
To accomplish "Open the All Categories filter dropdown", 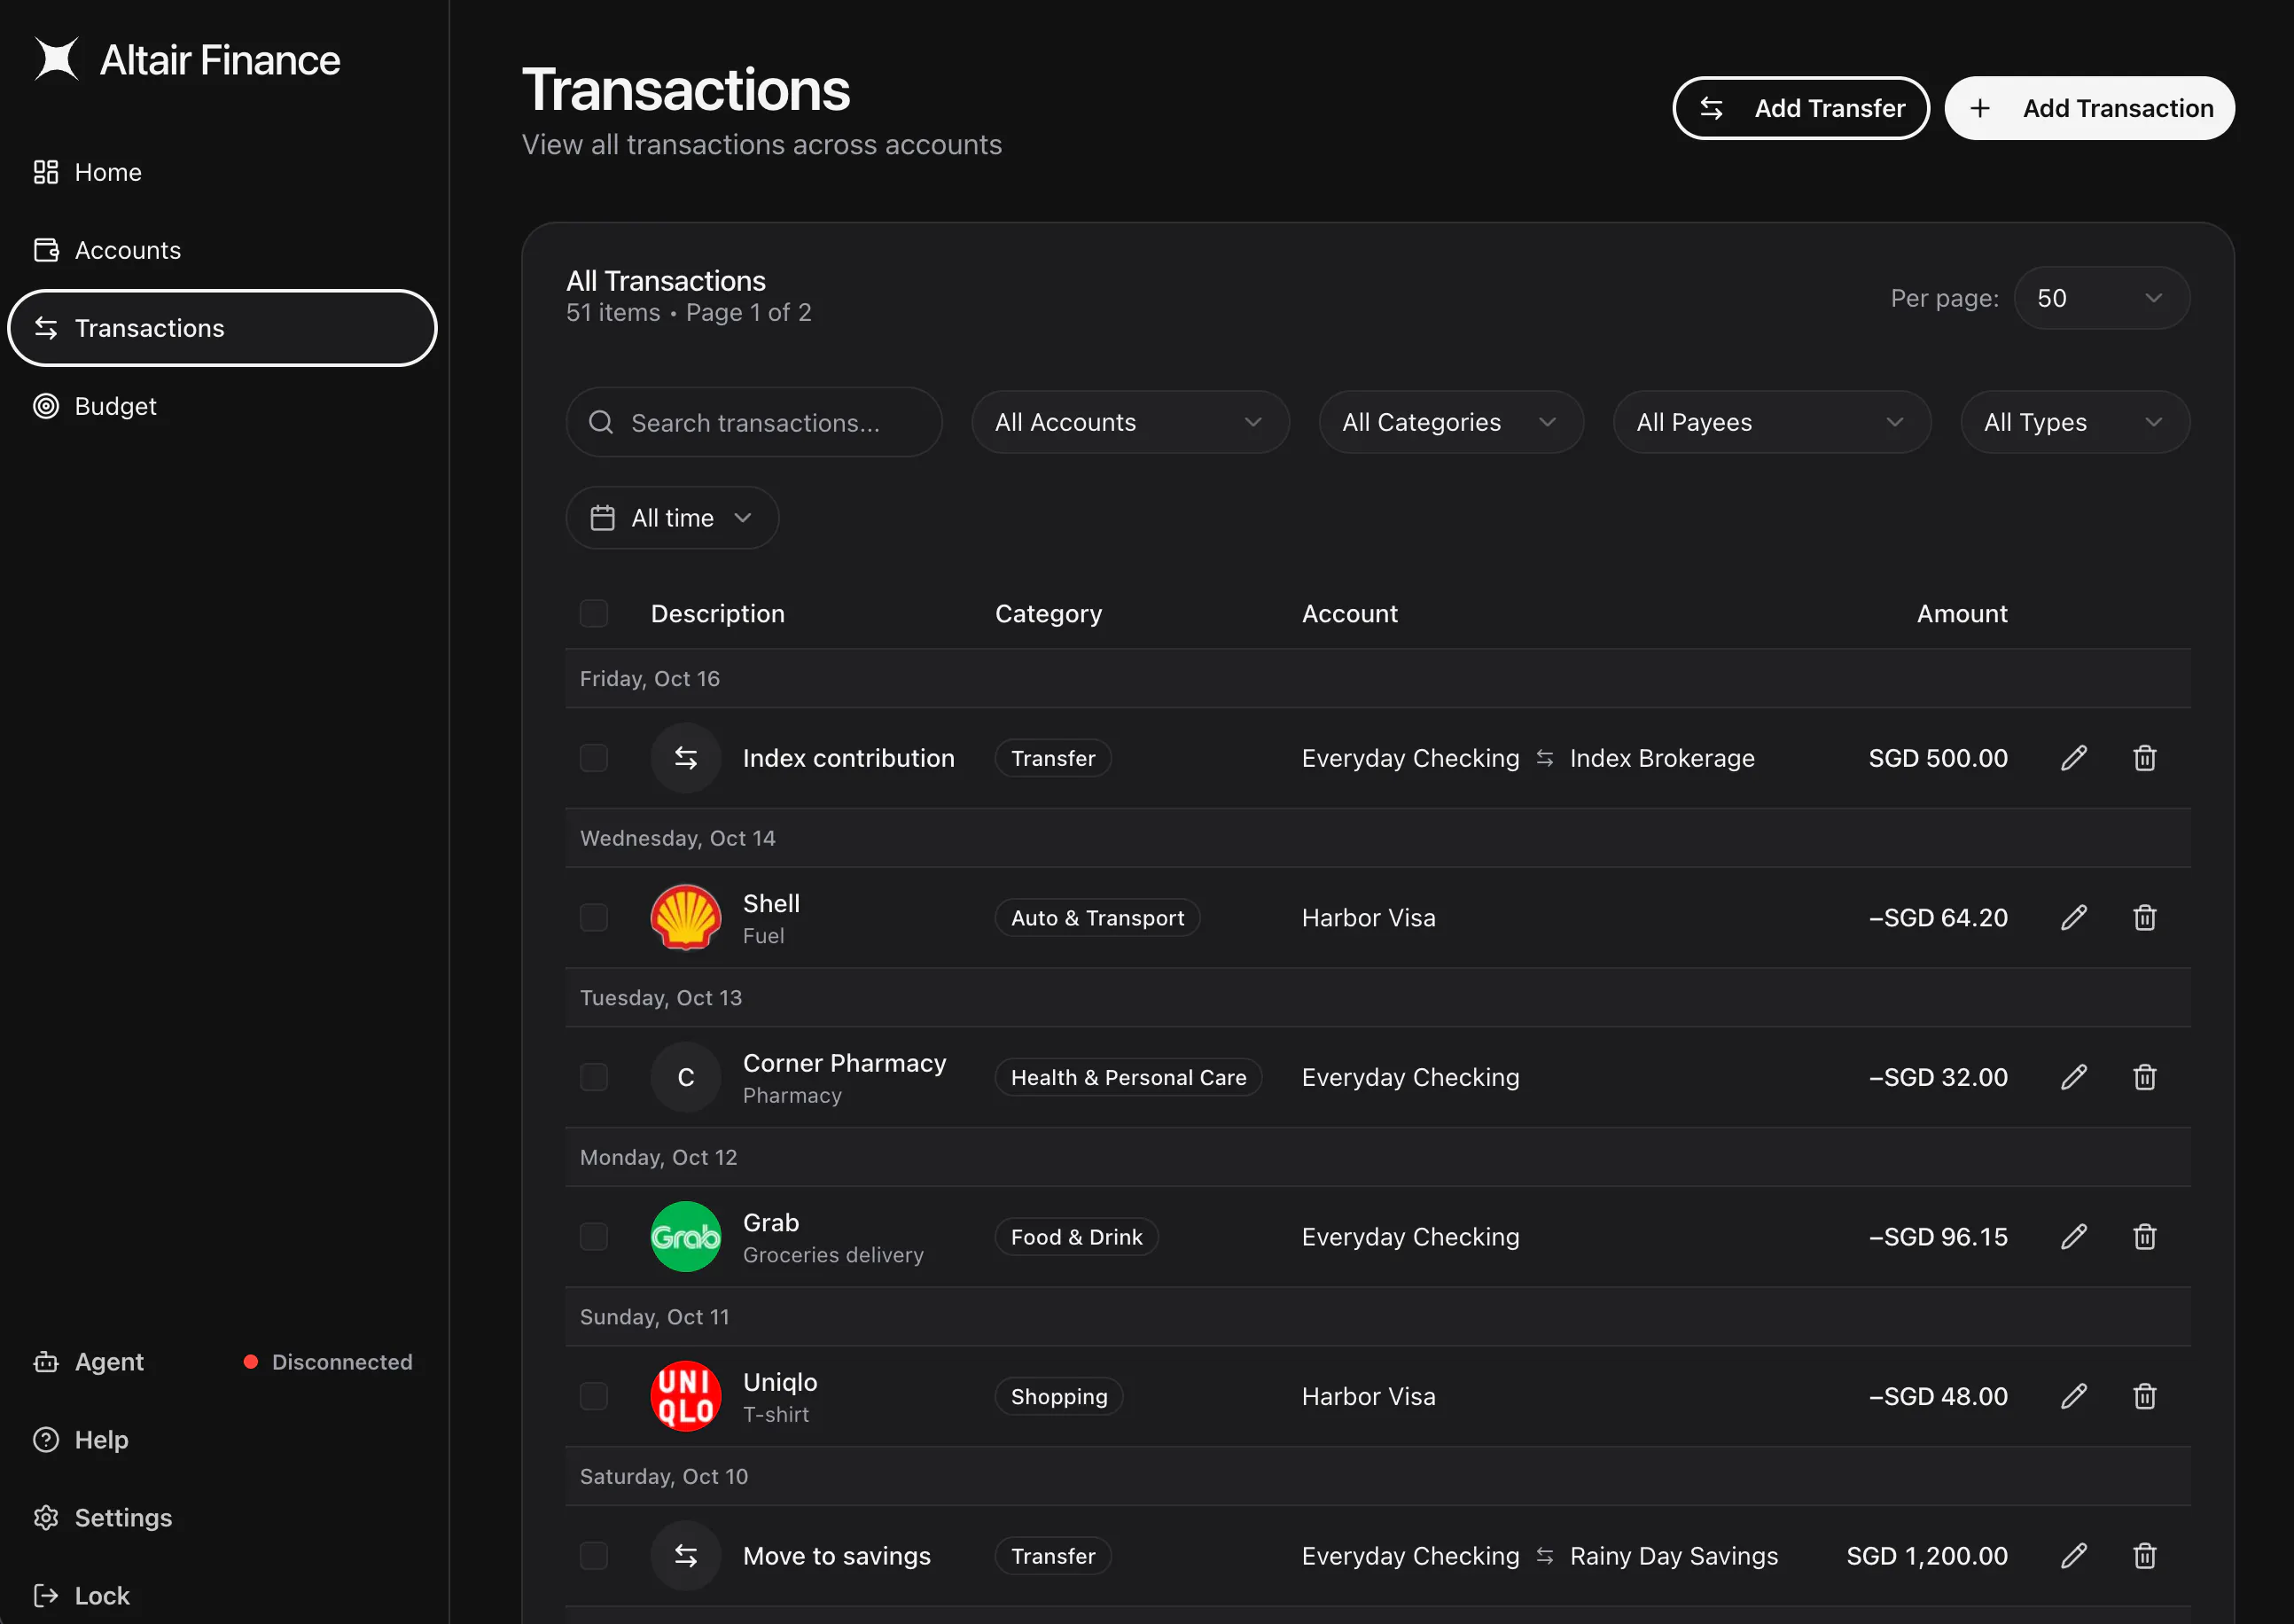I will [1451, 422].
